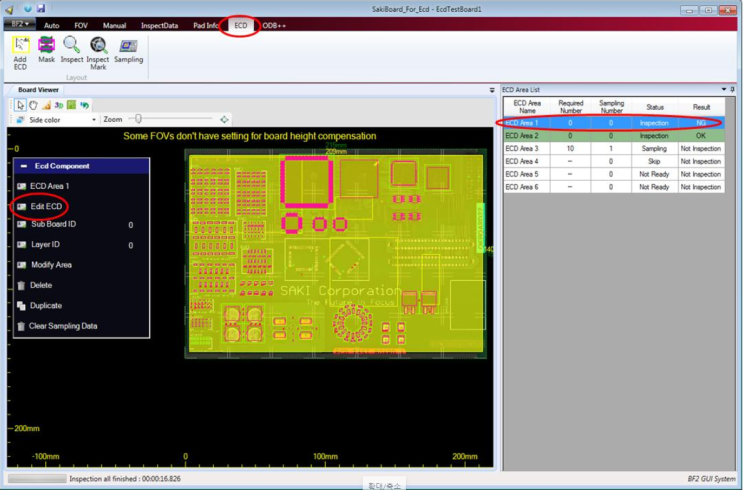Select ECD Area 1 row in list
The height and width of the screenshot is (490, 743).
(614, 123)
